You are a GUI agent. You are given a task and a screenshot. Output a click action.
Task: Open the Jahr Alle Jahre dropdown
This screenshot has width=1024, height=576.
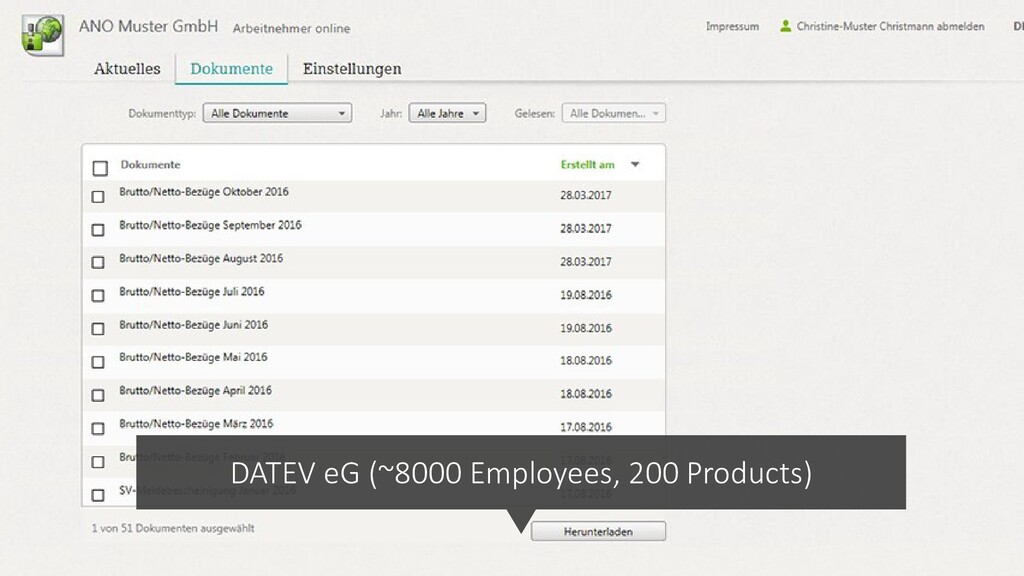pos(447,113)
